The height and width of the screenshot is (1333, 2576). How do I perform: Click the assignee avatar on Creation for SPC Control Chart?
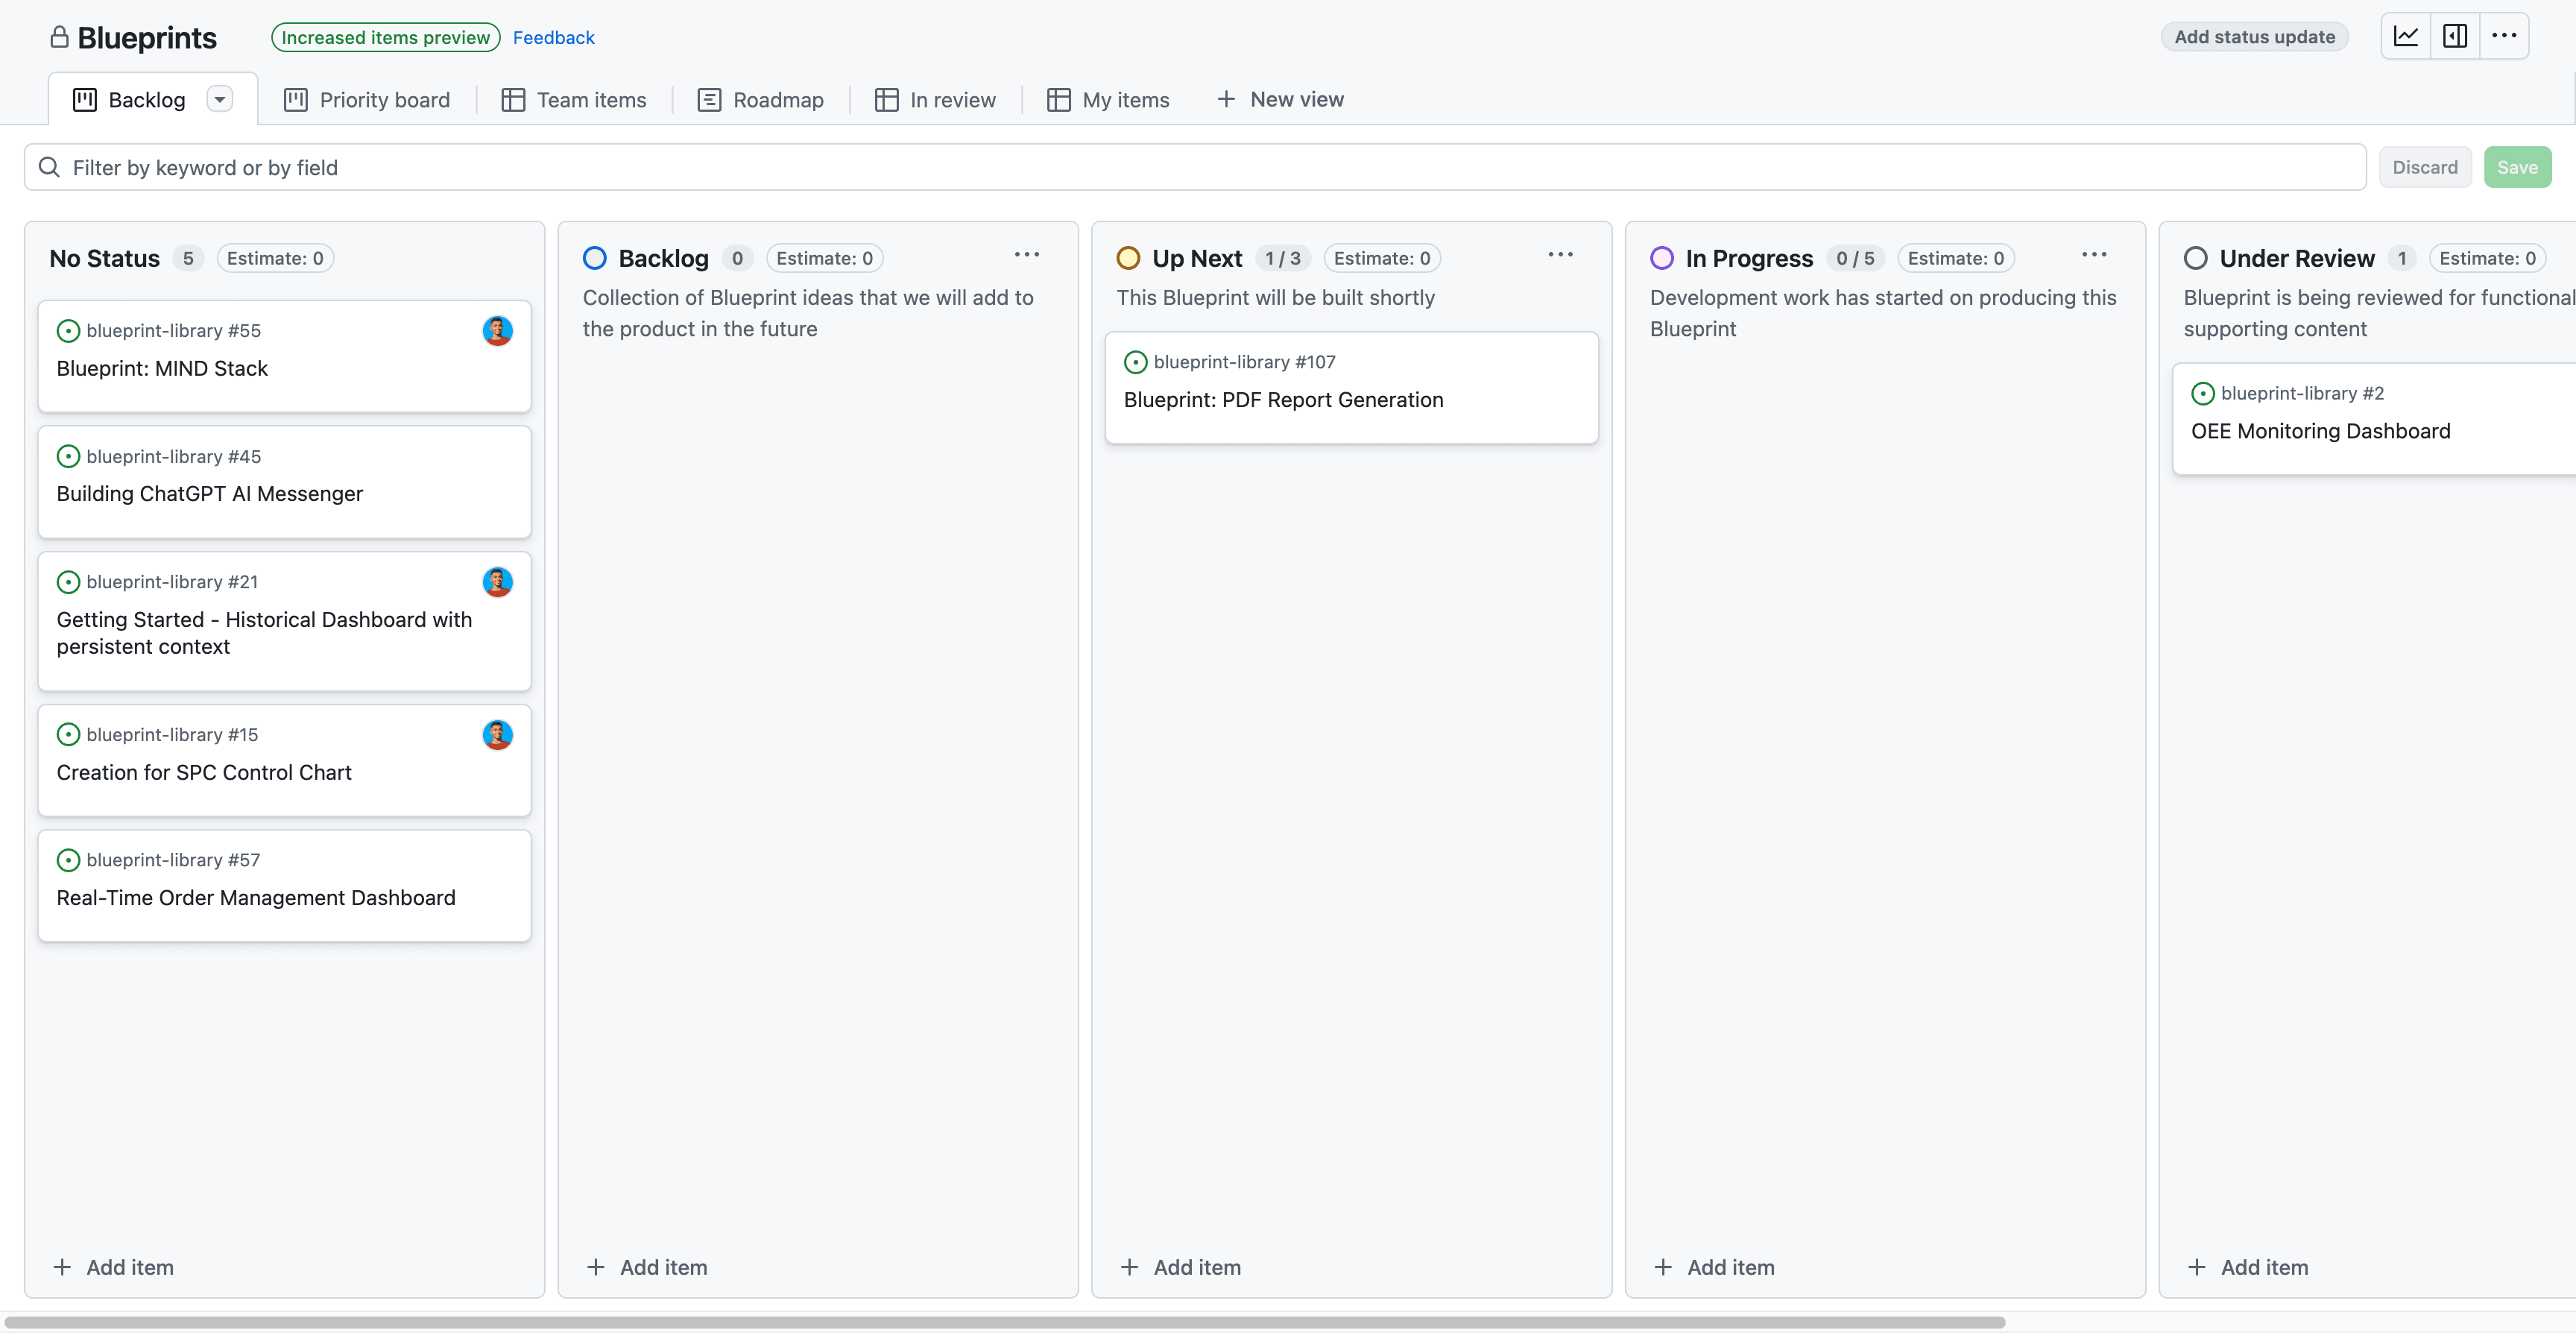point(497,734)
